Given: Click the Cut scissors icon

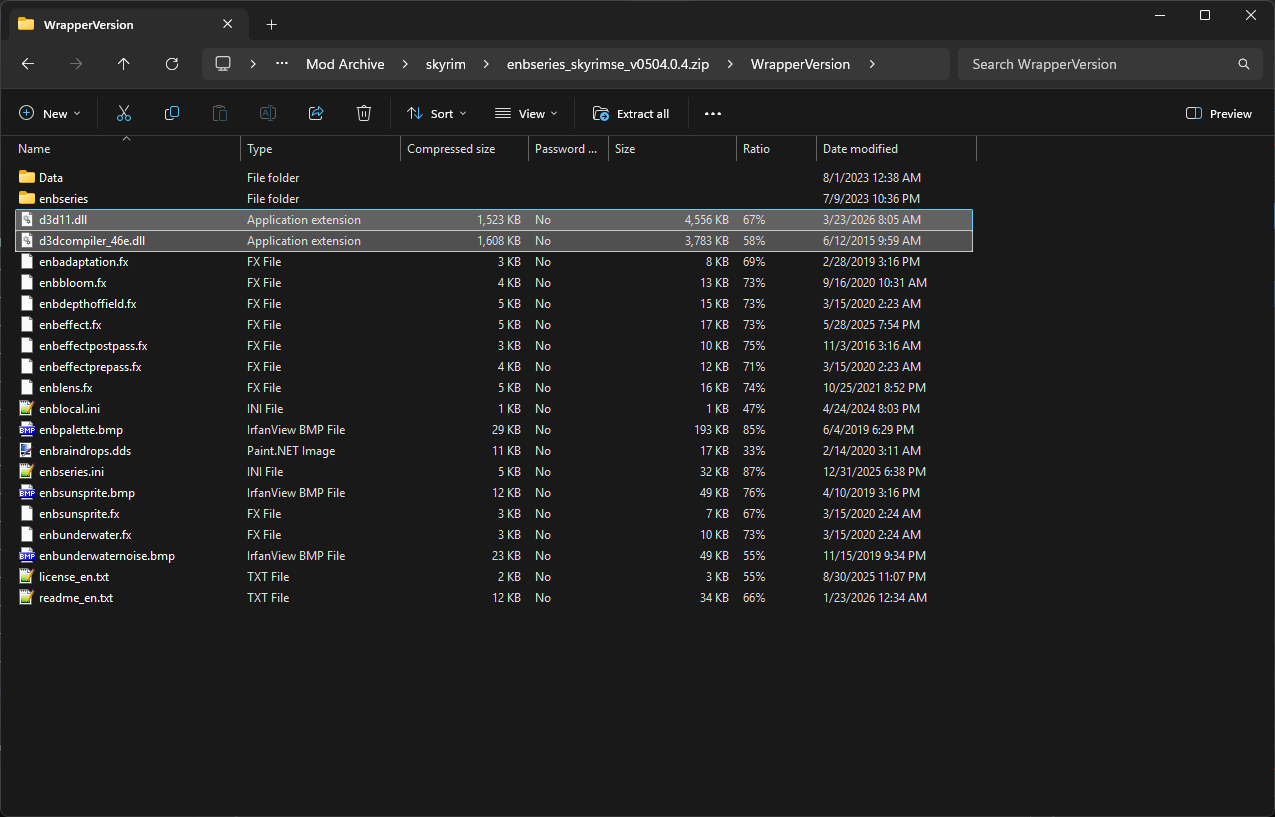Looking at the screenshot, I should [124, 114].
